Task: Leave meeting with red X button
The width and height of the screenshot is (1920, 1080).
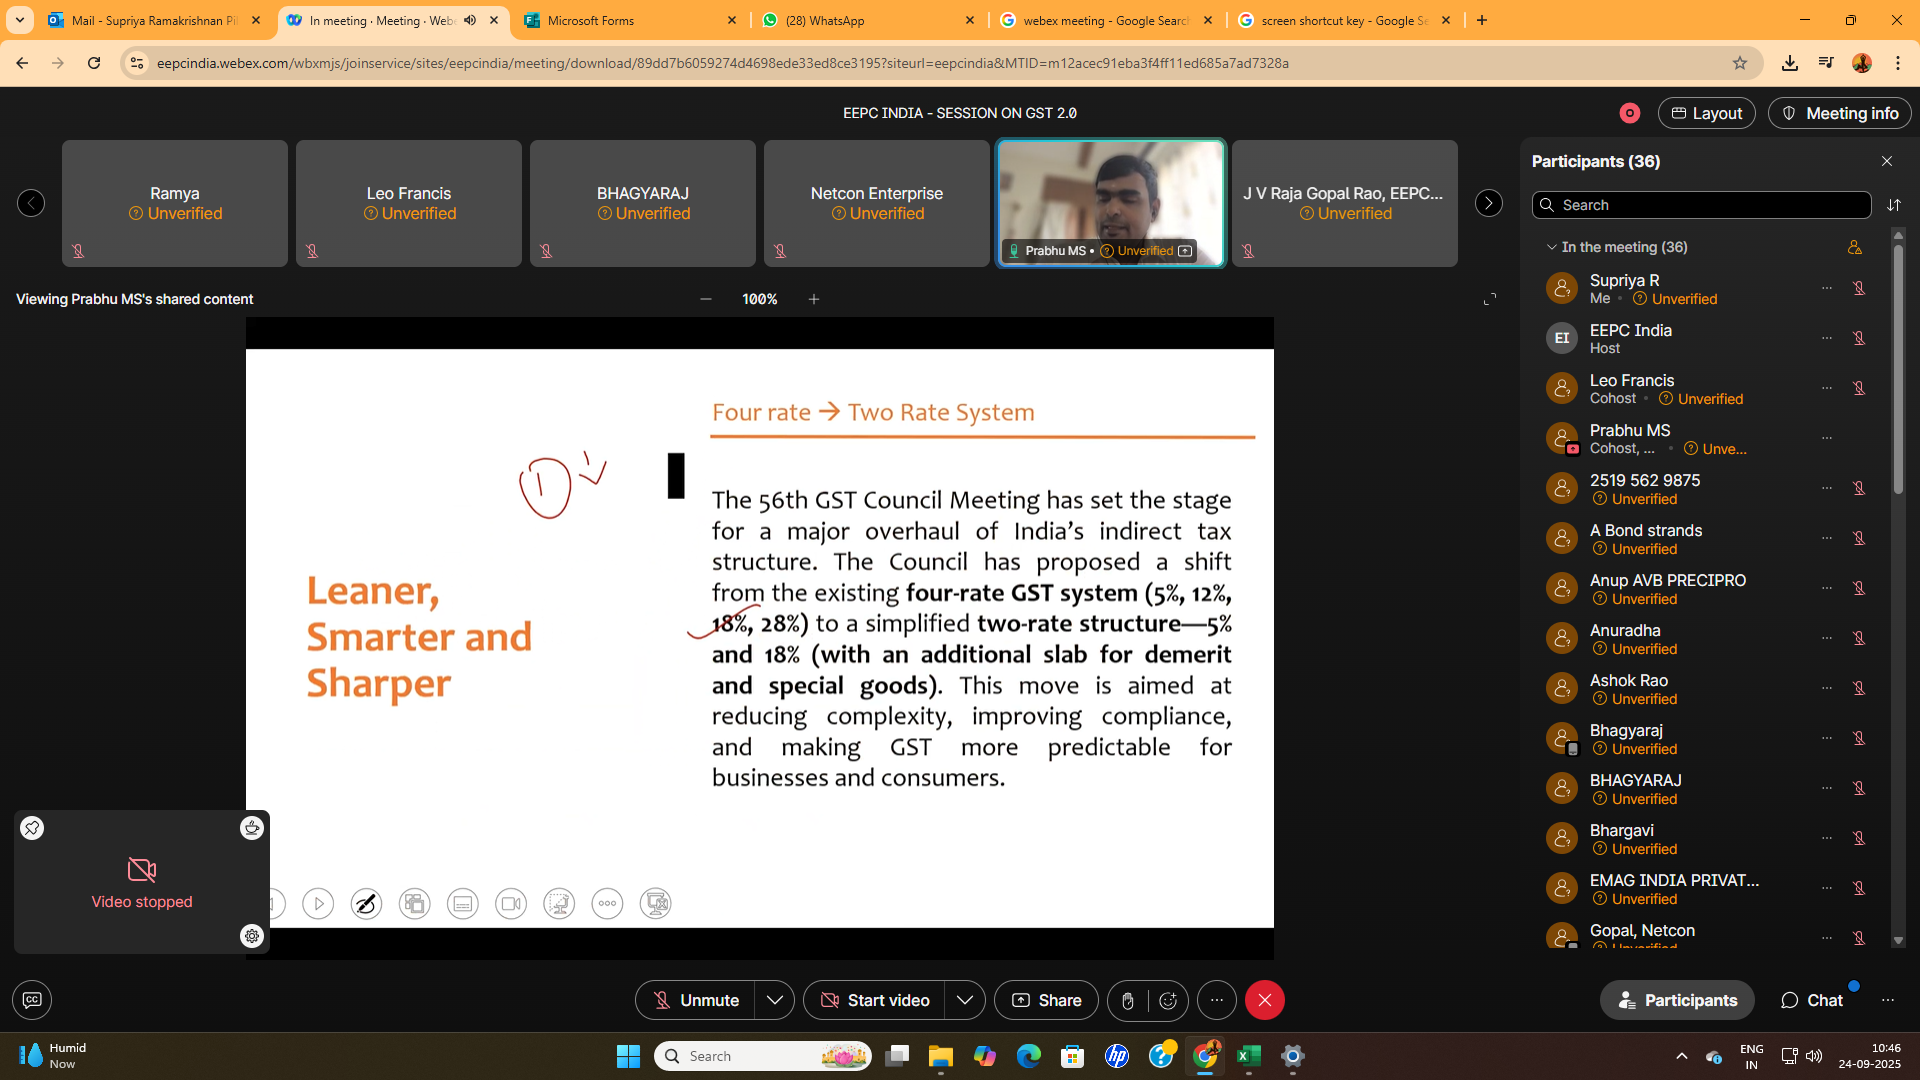Action: click(1265, 1001)
